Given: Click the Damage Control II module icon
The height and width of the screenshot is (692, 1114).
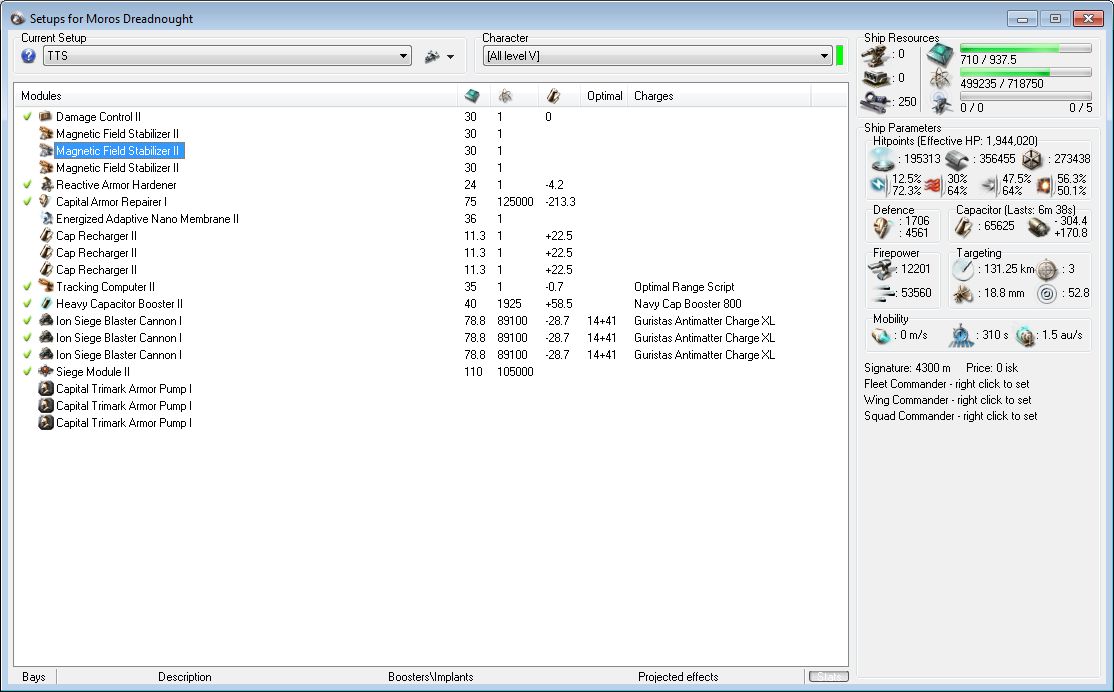Looking at the screenshot, I should (46, 117).
